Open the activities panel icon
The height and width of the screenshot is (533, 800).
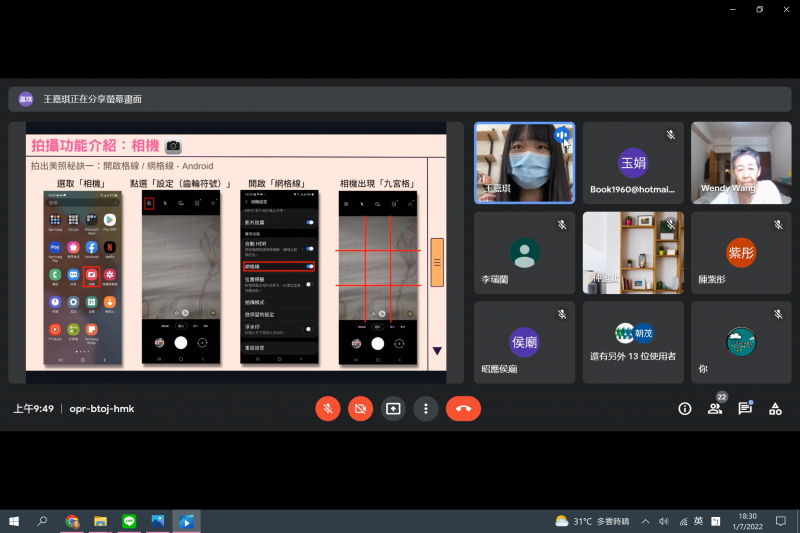pos(775,408)
